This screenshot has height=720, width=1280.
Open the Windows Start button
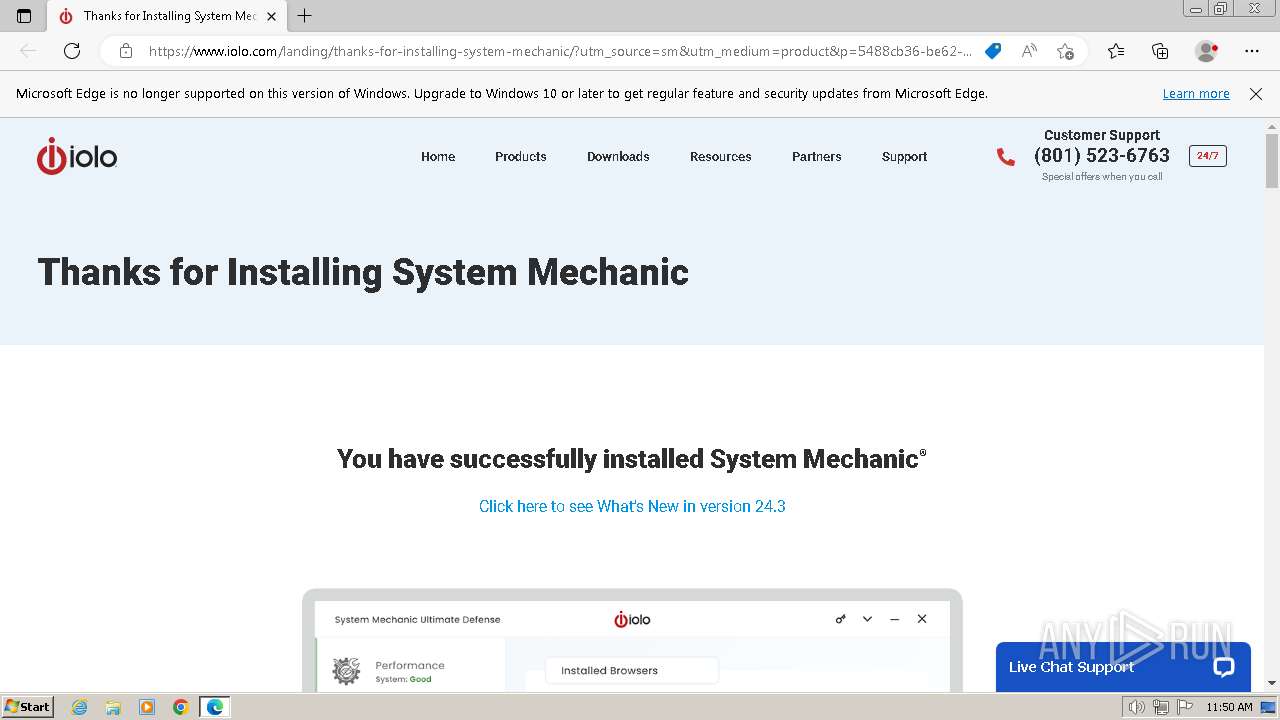click(27, 707)
